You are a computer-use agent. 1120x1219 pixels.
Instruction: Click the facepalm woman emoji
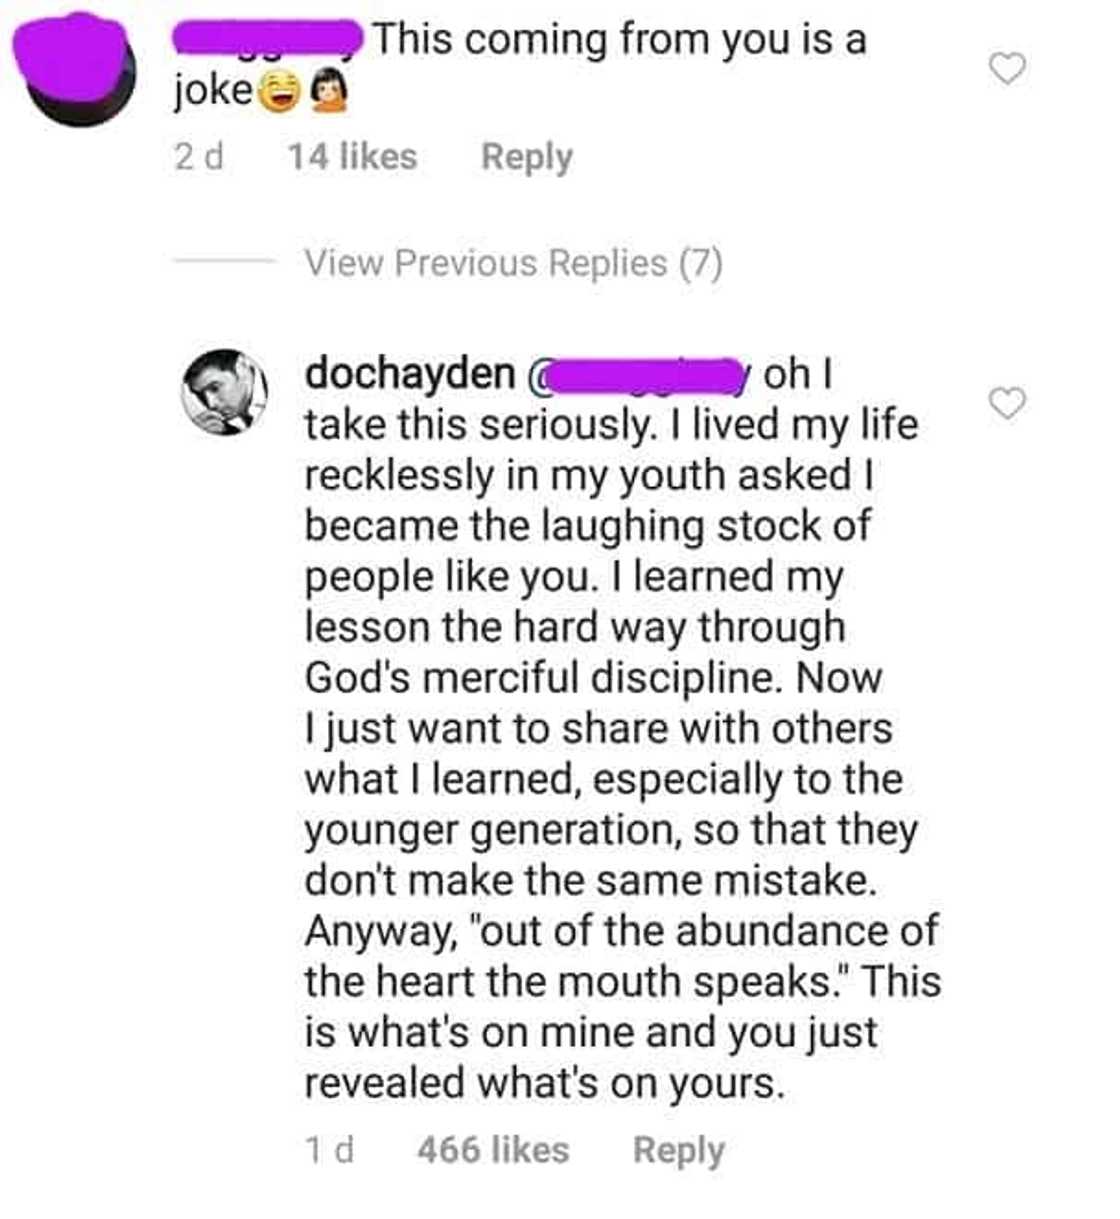[329, 93]
